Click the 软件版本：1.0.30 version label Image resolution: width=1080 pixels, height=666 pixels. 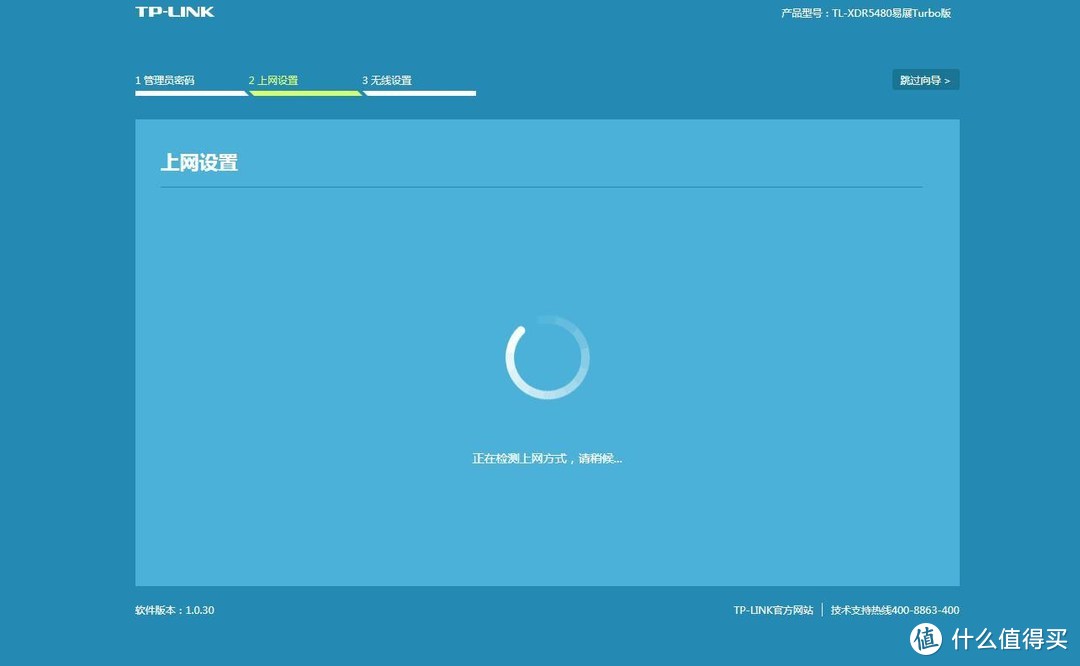(174, 610)
